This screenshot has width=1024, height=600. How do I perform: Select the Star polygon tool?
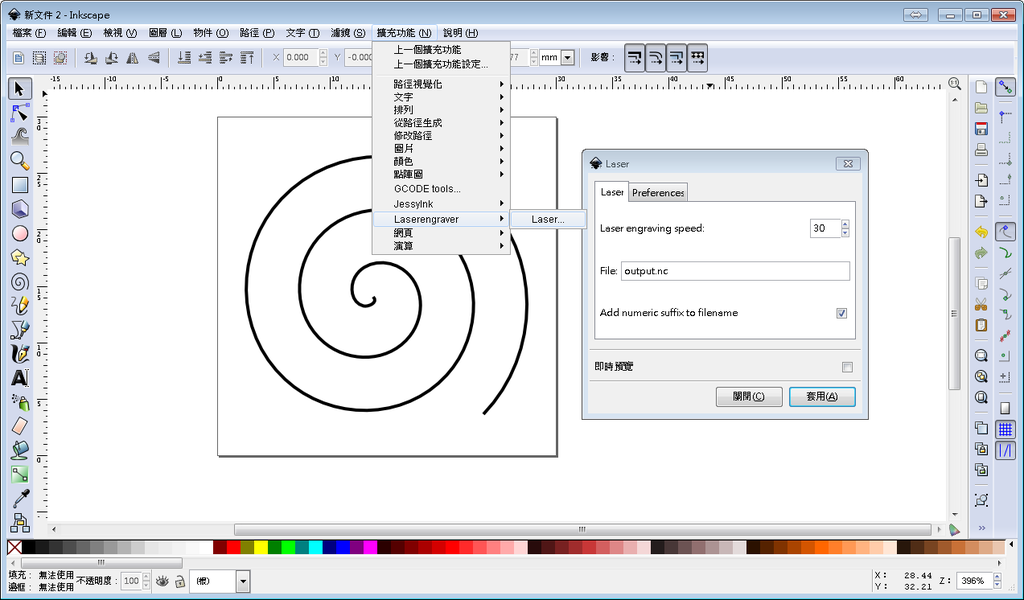coord(20,257)
